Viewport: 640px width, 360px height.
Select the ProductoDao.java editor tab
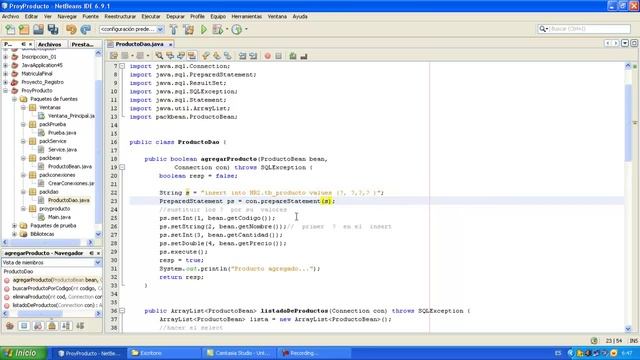coord(139,44)
